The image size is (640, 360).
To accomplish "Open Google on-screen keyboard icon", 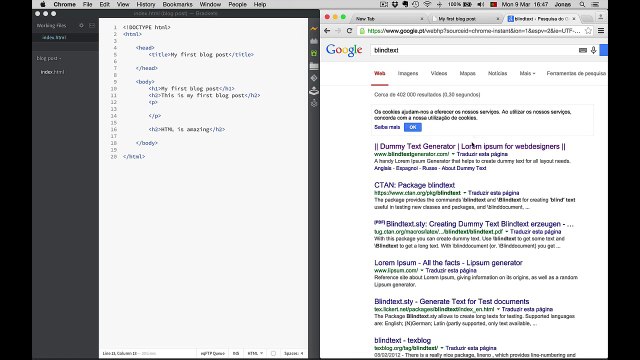I will click(583, 50).
